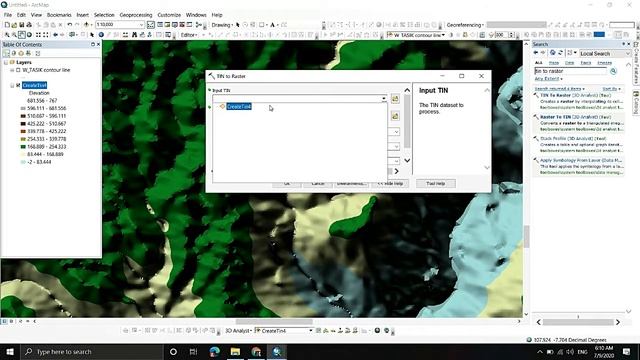Click the Input TIN combo box arrow
Viewport: 640px width, 360px height.
pyautogui.click(x=384, y=99)
